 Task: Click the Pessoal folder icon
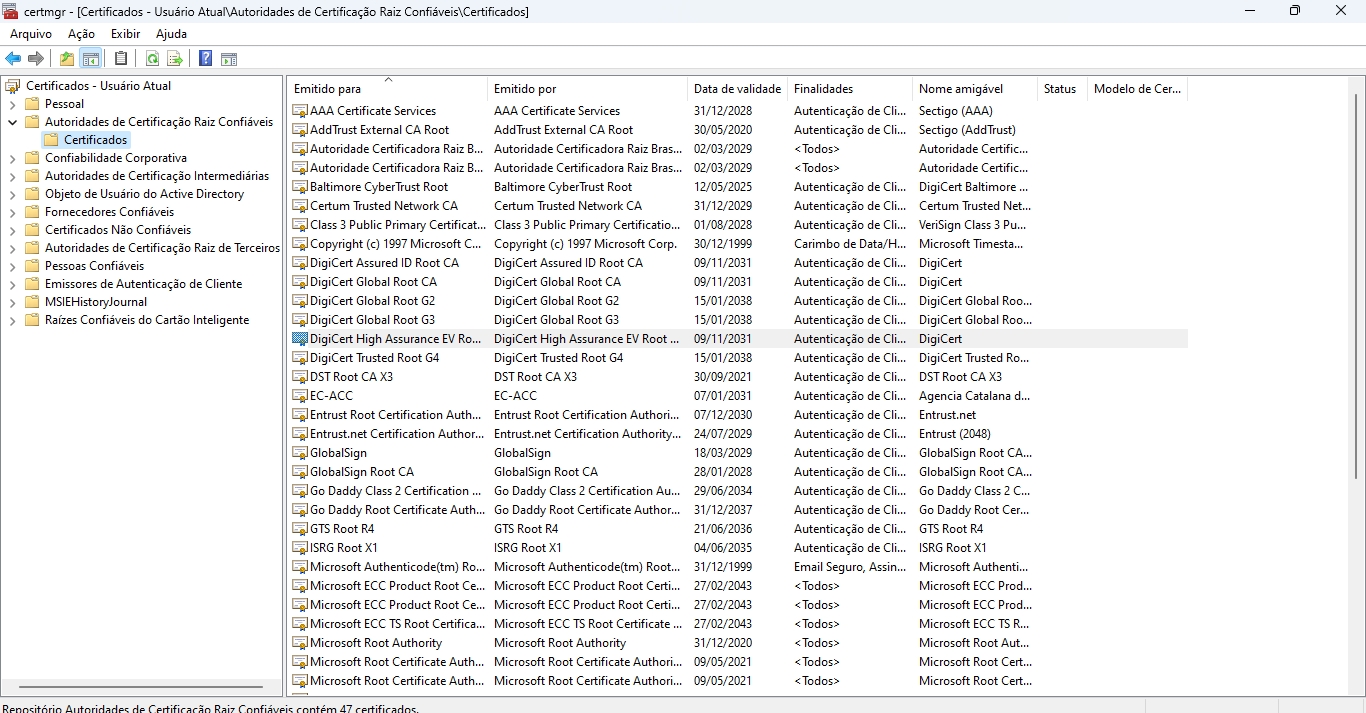[x=32, y=104]
